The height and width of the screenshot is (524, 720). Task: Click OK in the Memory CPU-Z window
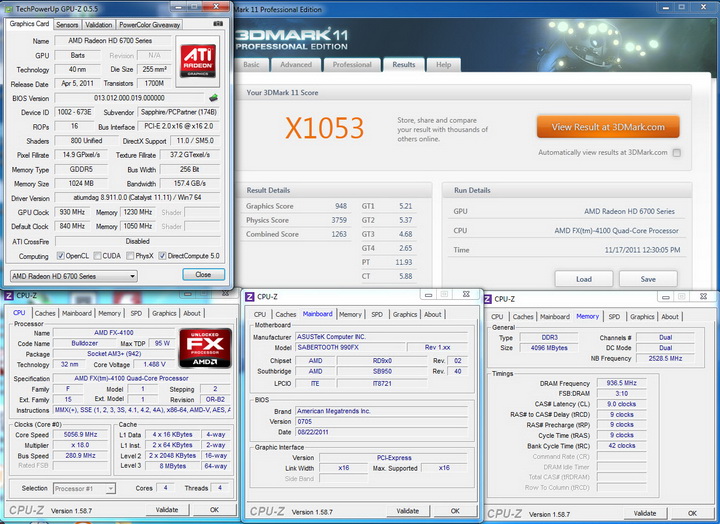pos(692,513)
